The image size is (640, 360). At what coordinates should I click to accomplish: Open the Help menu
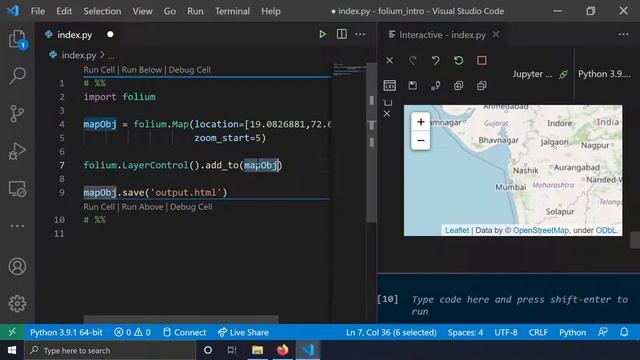coord(271,11)
